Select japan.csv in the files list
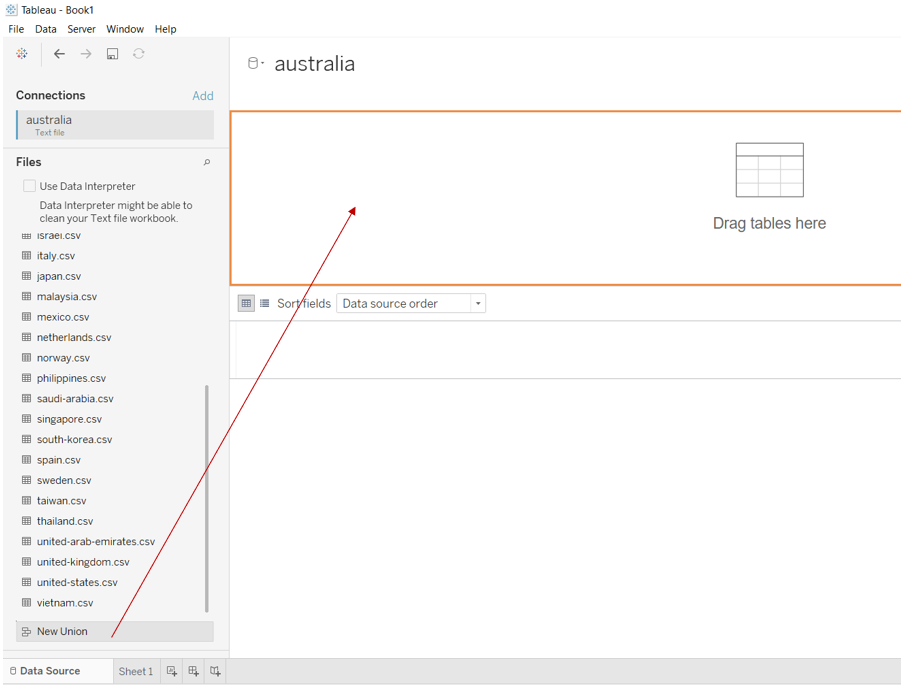 (59, 276)
